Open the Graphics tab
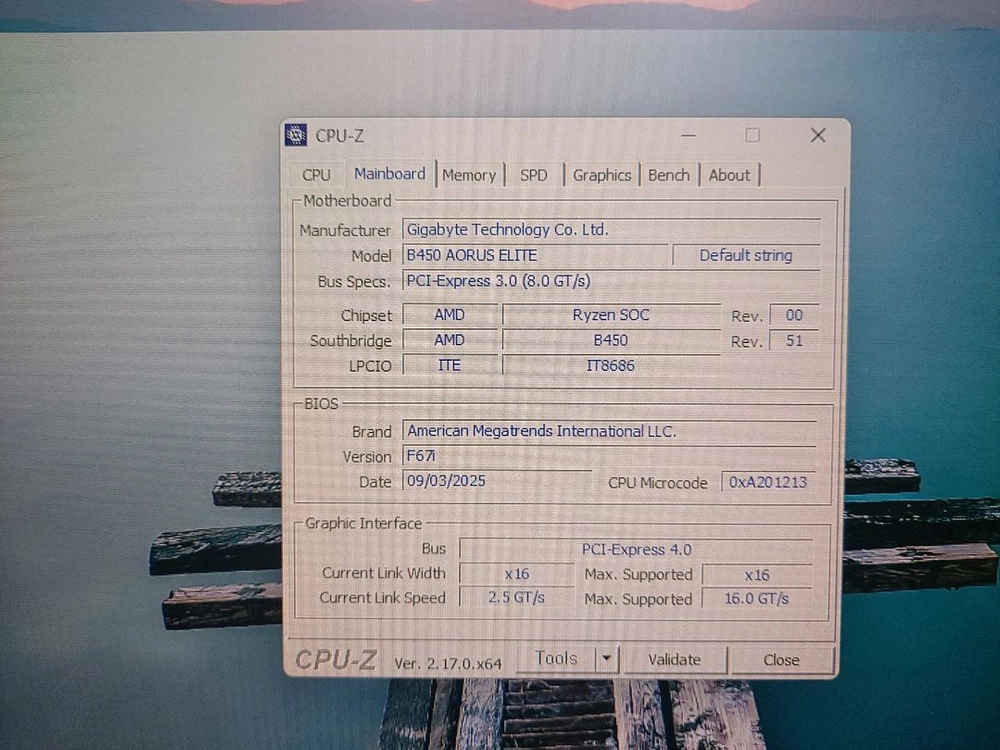The image size is (1000, 750). [602, 175]
